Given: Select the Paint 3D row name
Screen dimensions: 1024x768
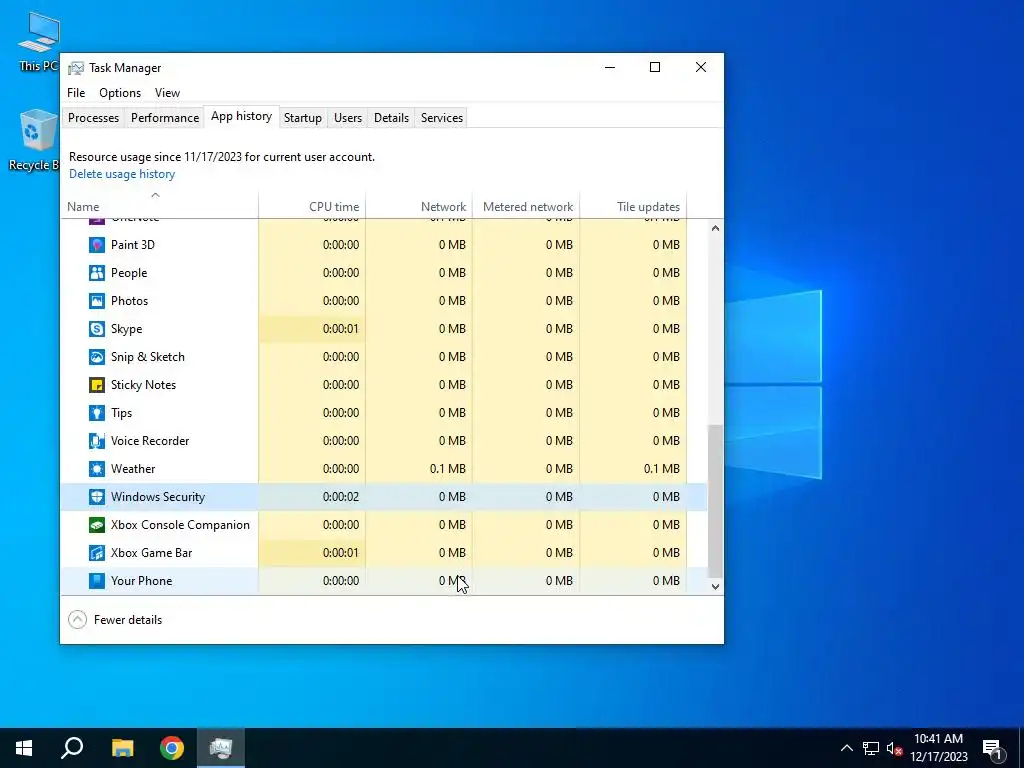Looking at the screenshot, I should (133, 245).
